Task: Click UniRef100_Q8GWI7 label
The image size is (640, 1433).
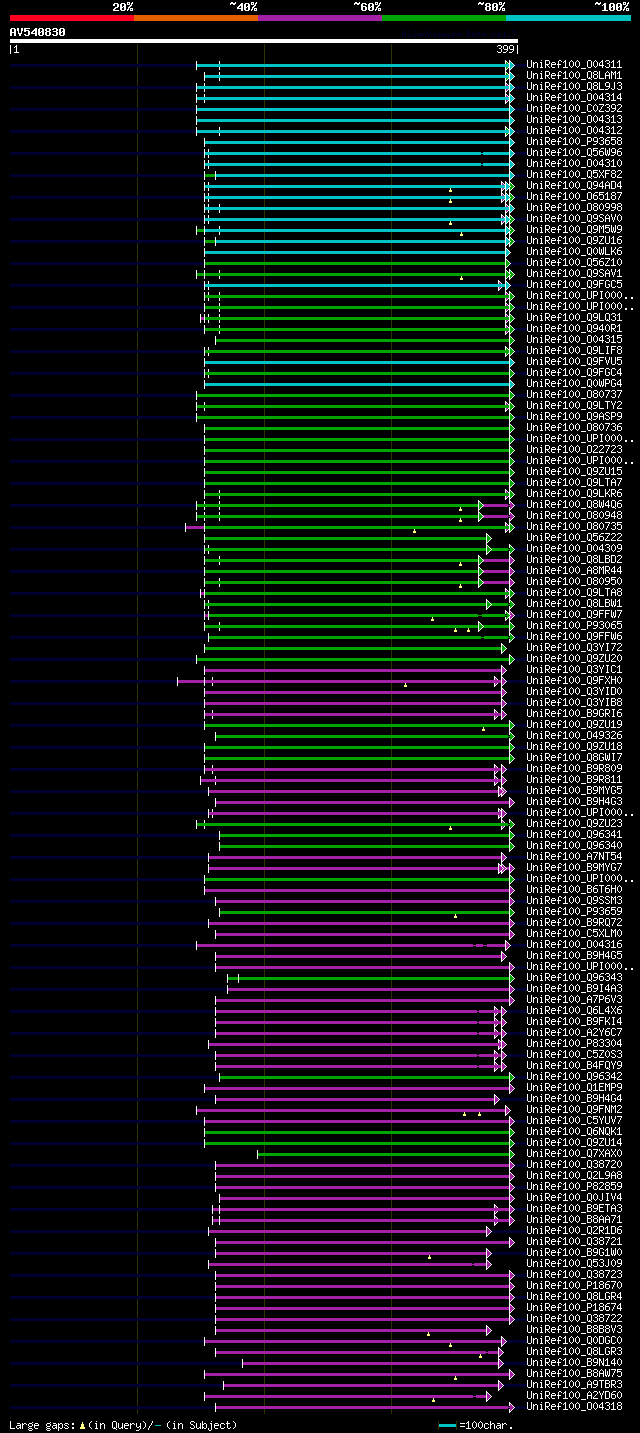Action: click(x=574, y=758)
